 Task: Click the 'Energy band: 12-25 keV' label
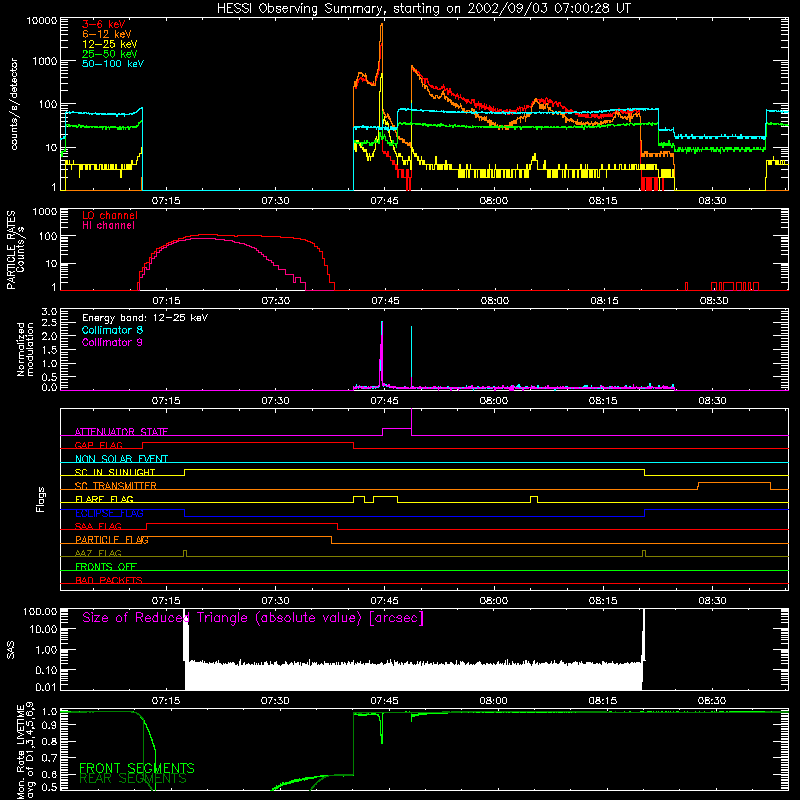(x=145, y=318)
